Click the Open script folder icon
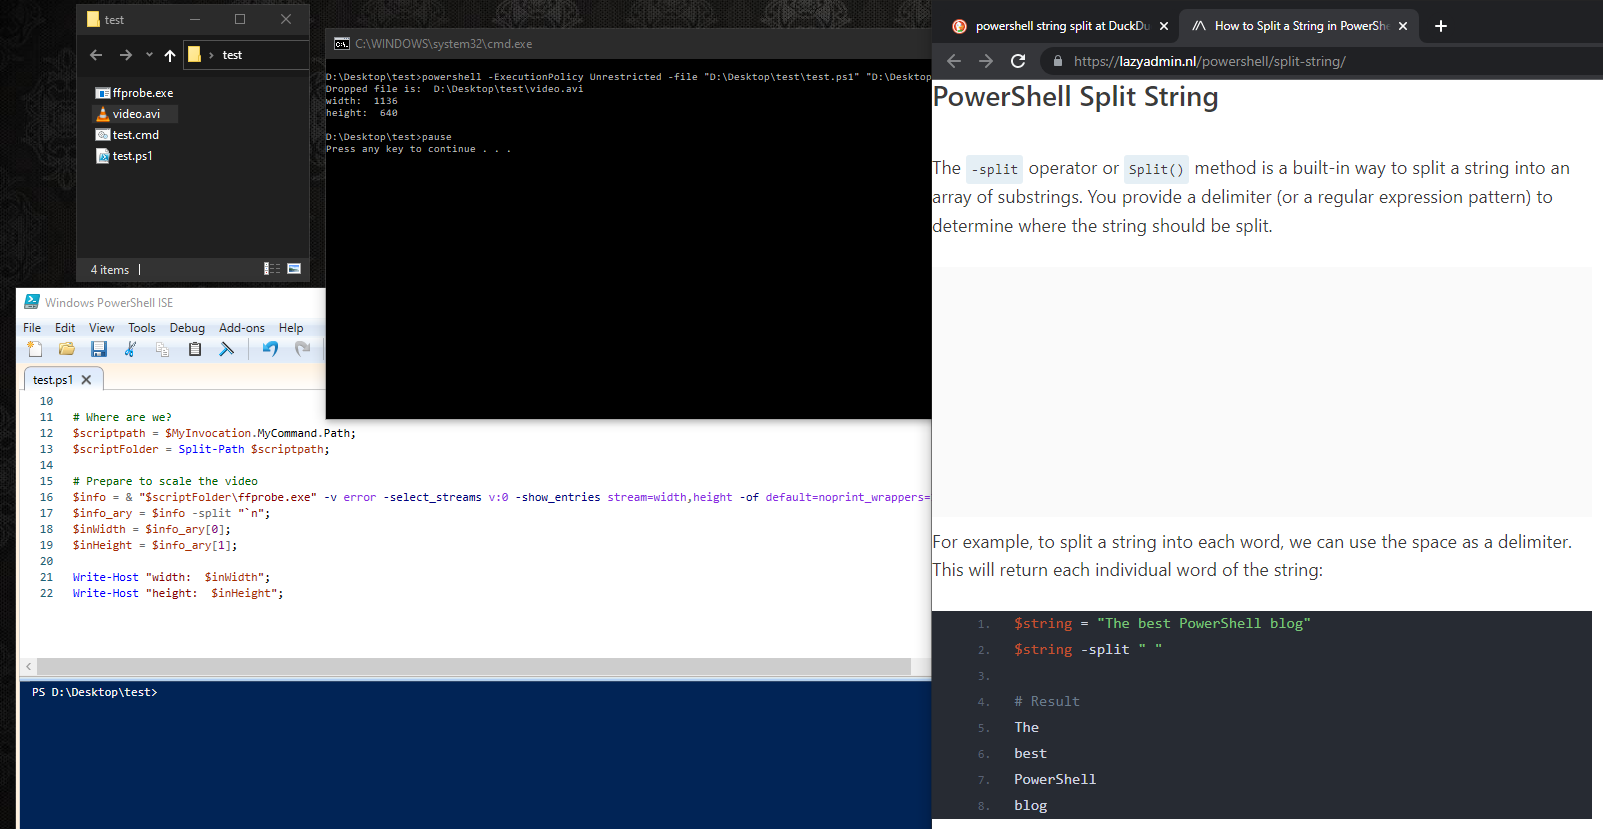This screenshot has height=829, width=1603. tap(67, 349)
